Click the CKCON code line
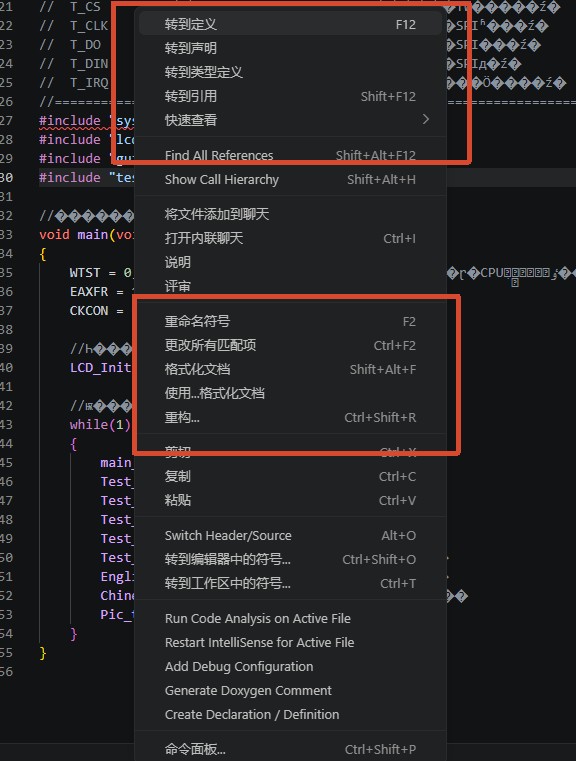 click(97, 311)
